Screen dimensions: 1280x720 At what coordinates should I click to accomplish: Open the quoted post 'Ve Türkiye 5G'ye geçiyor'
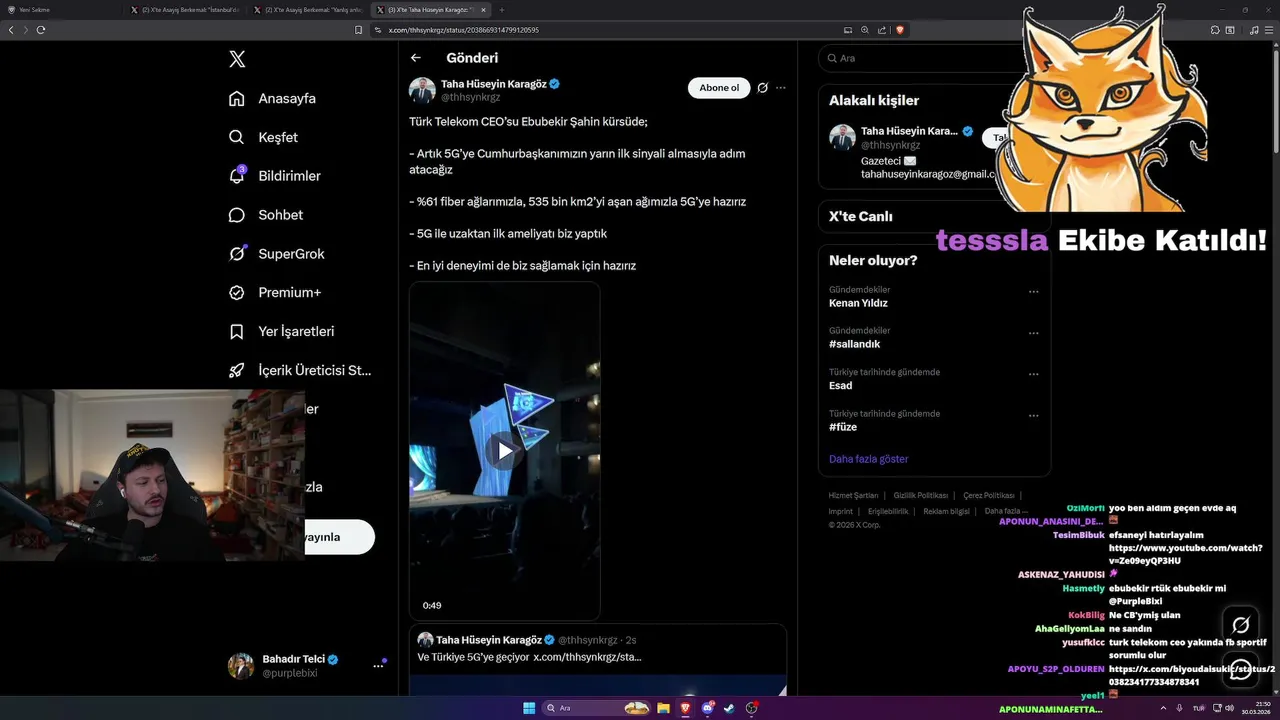pyautogui.click(x=598, y=660)
